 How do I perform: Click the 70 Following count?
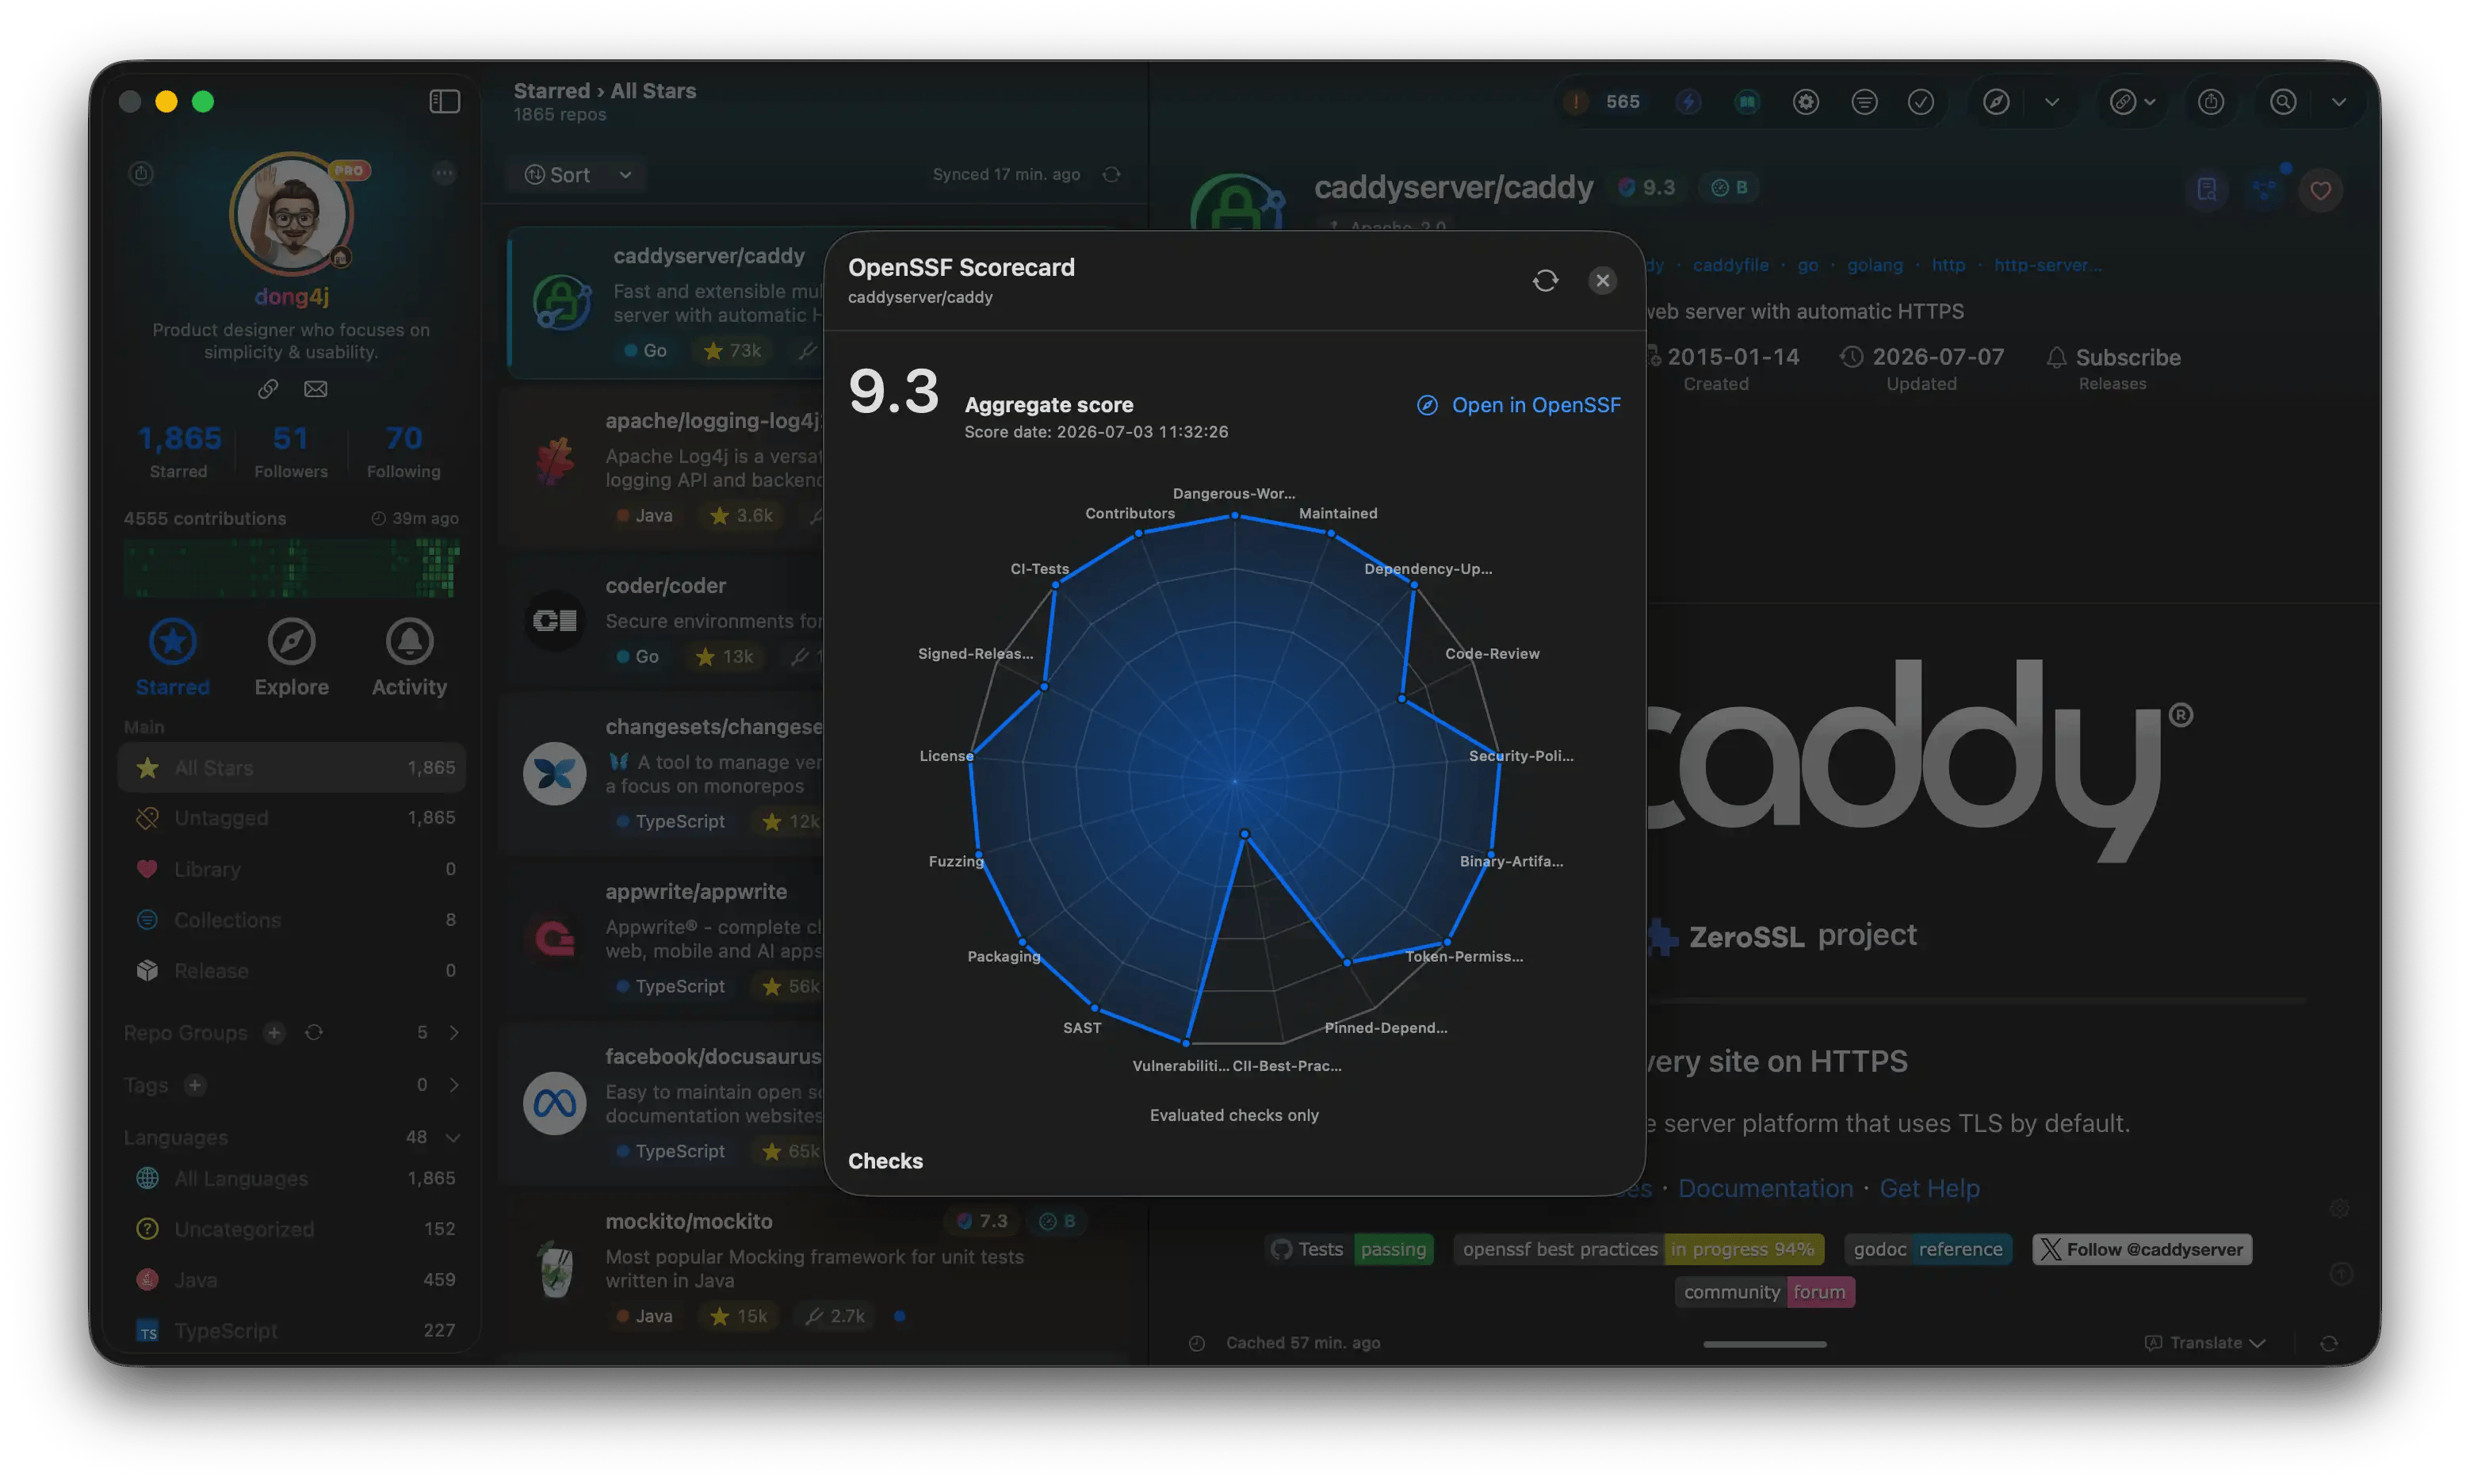[x=403, y=450]
